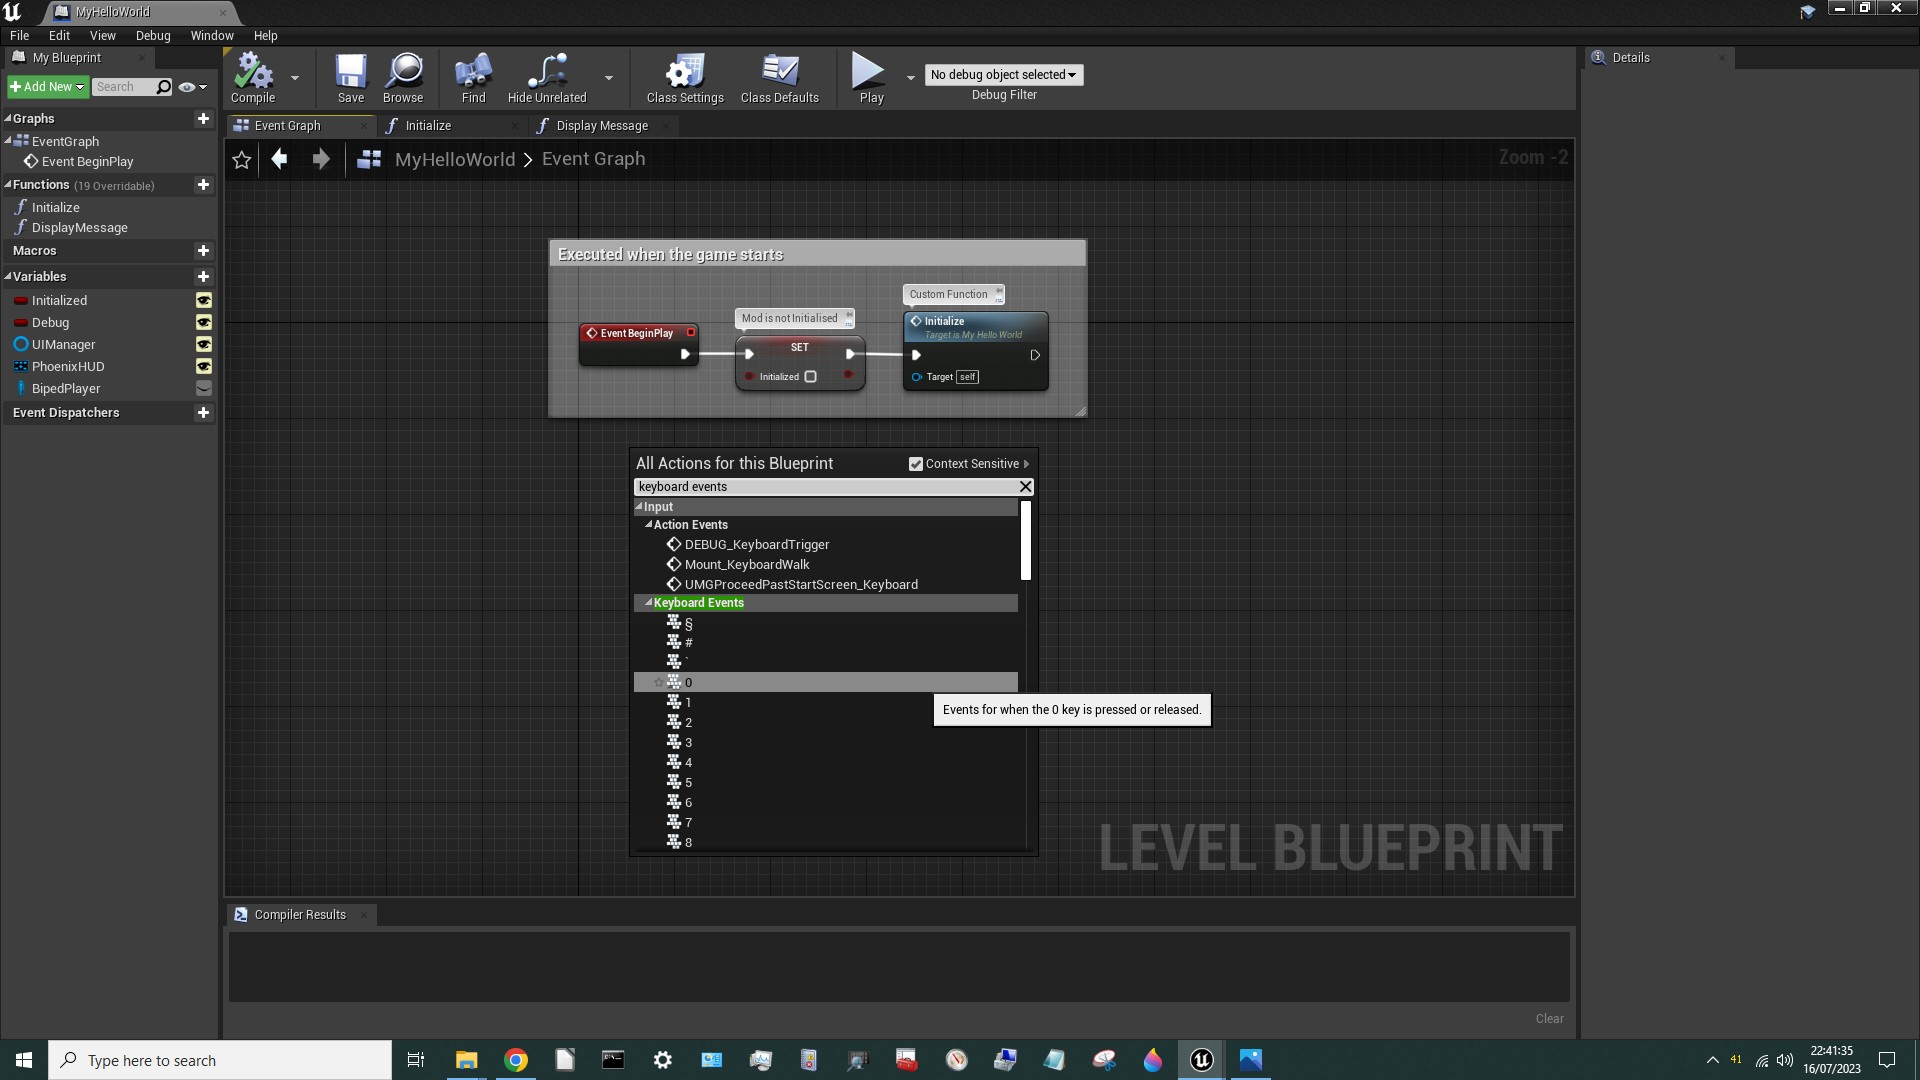Viewport: 1920px width, 1080px height.
Task: Navigate forward in graph history
Action: (x=321, y=159)
